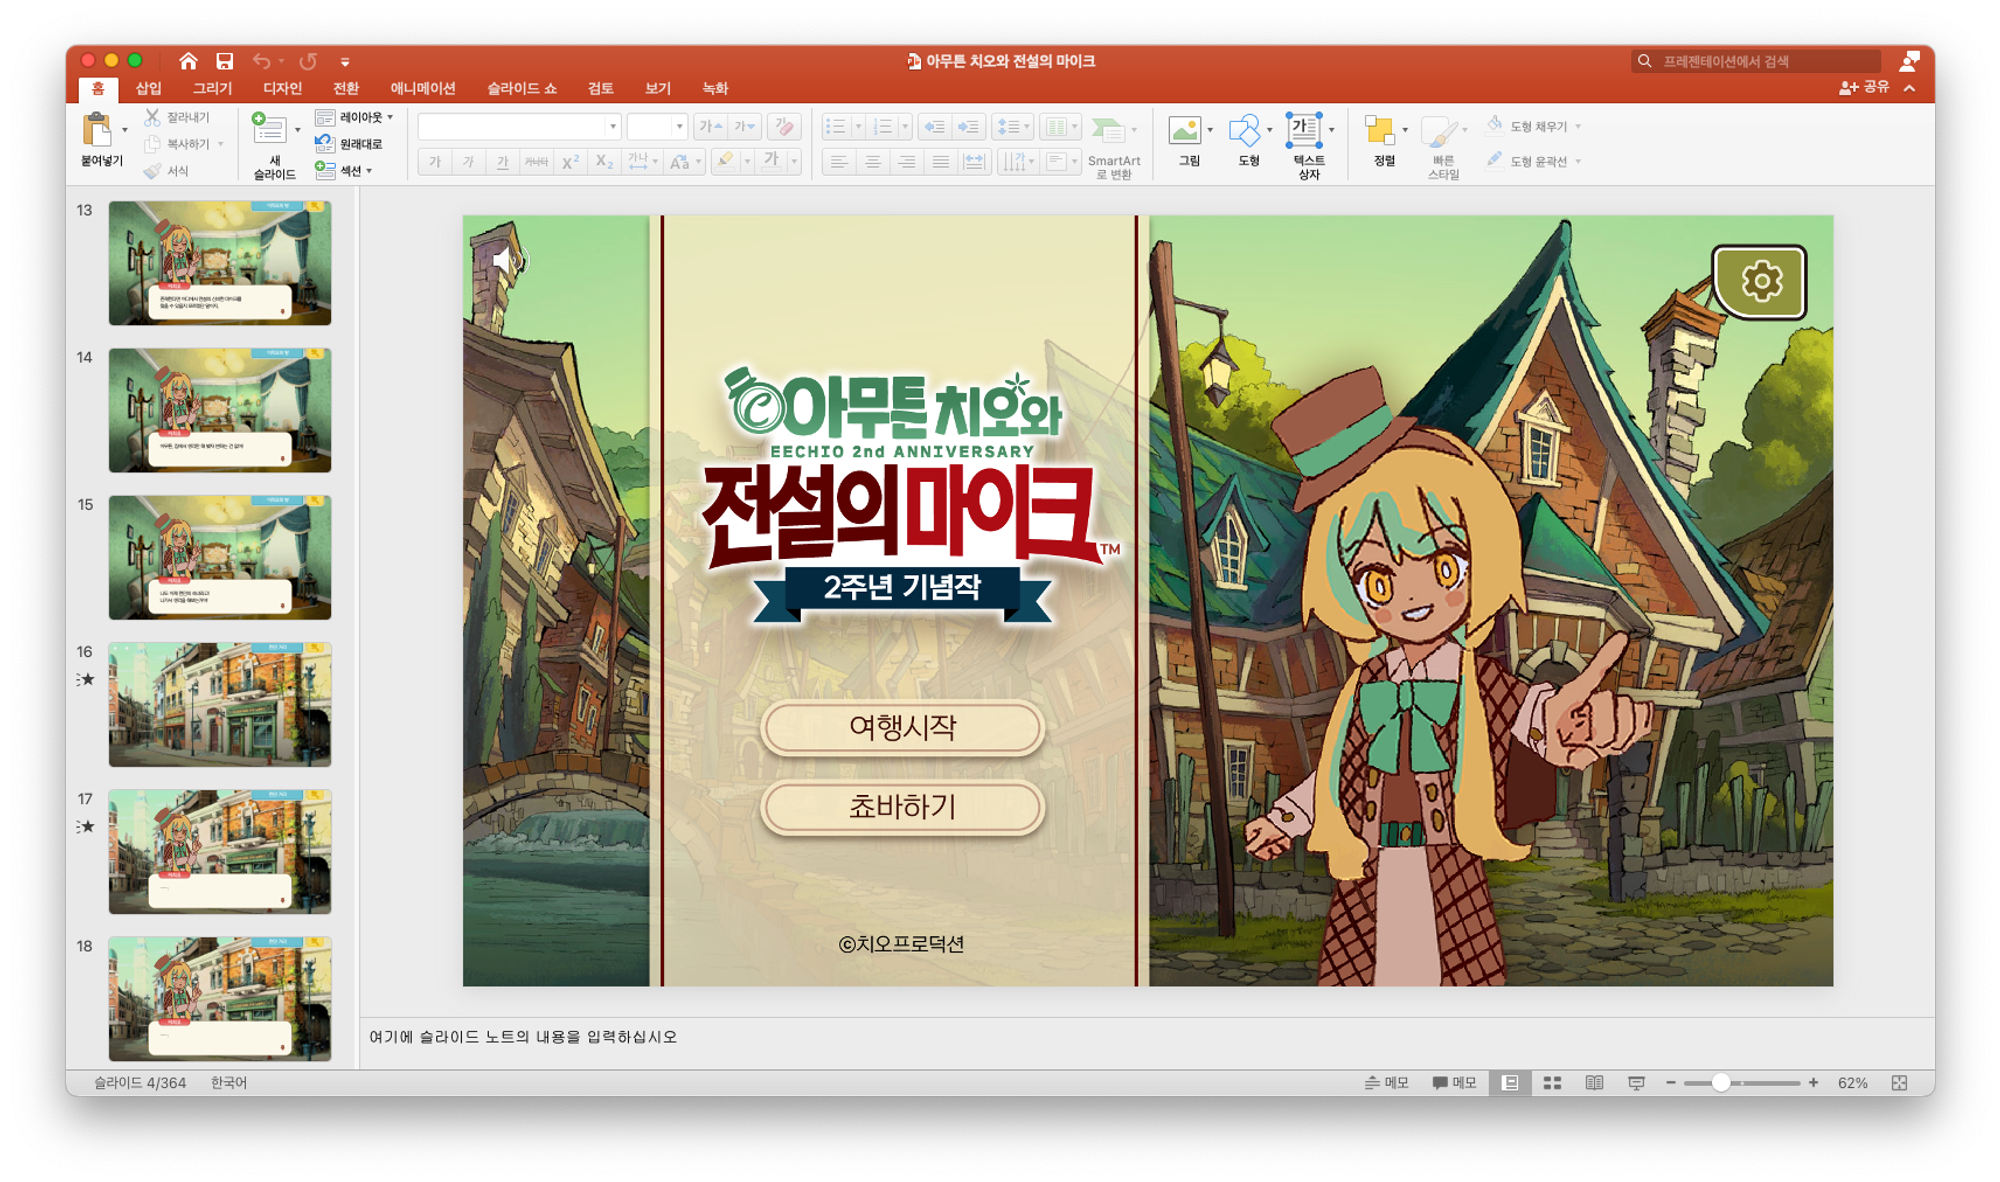
Task: Click the Save icon in title bar
Action: [224, 61]
